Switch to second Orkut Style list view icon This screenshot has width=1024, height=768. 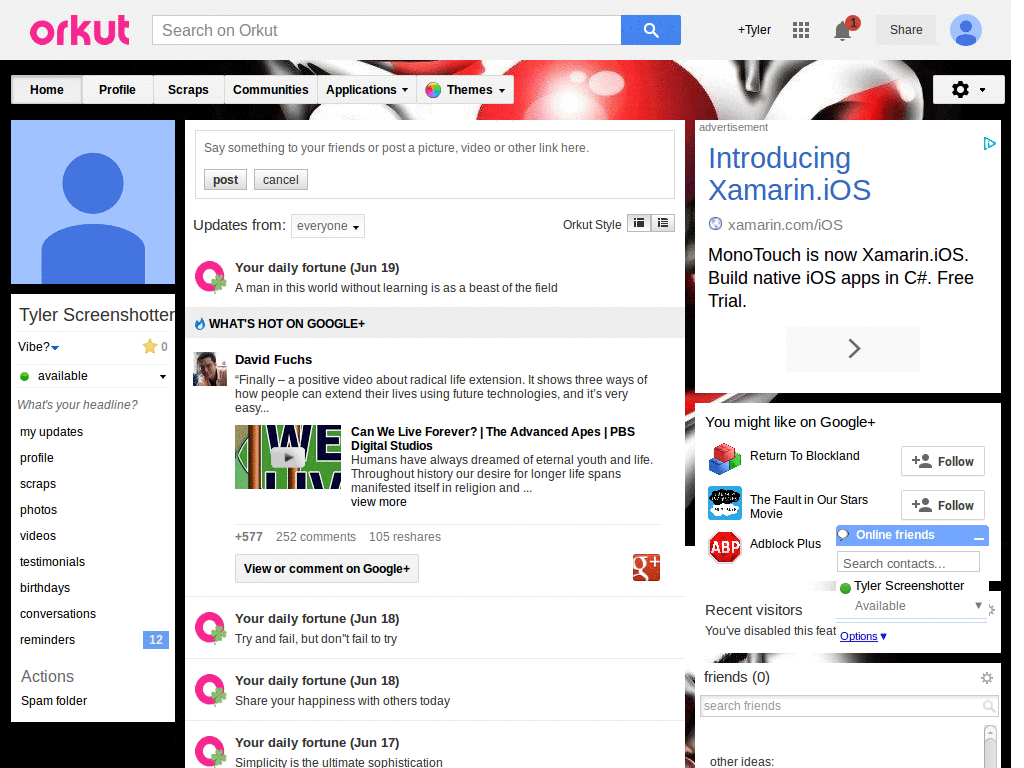(662, 223)
